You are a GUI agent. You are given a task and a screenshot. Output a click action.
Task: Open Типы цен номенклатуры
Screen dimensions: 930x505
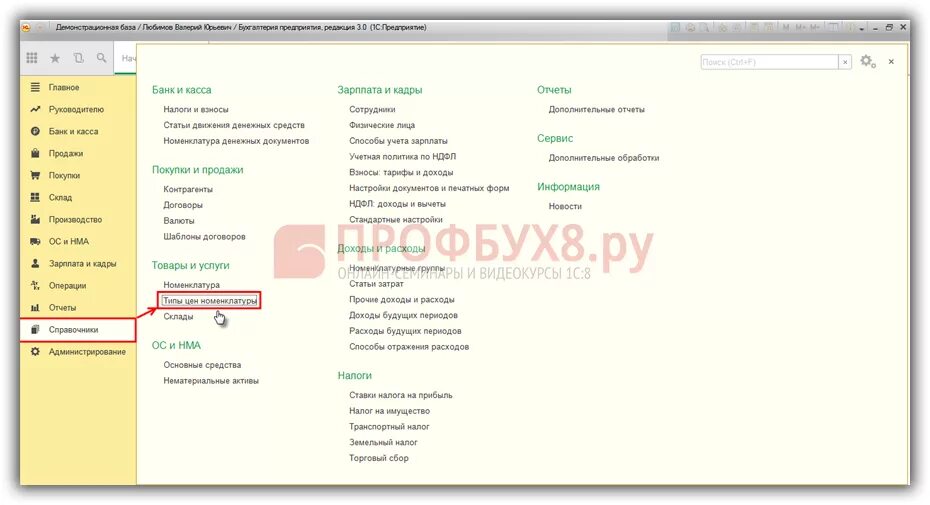210,301
